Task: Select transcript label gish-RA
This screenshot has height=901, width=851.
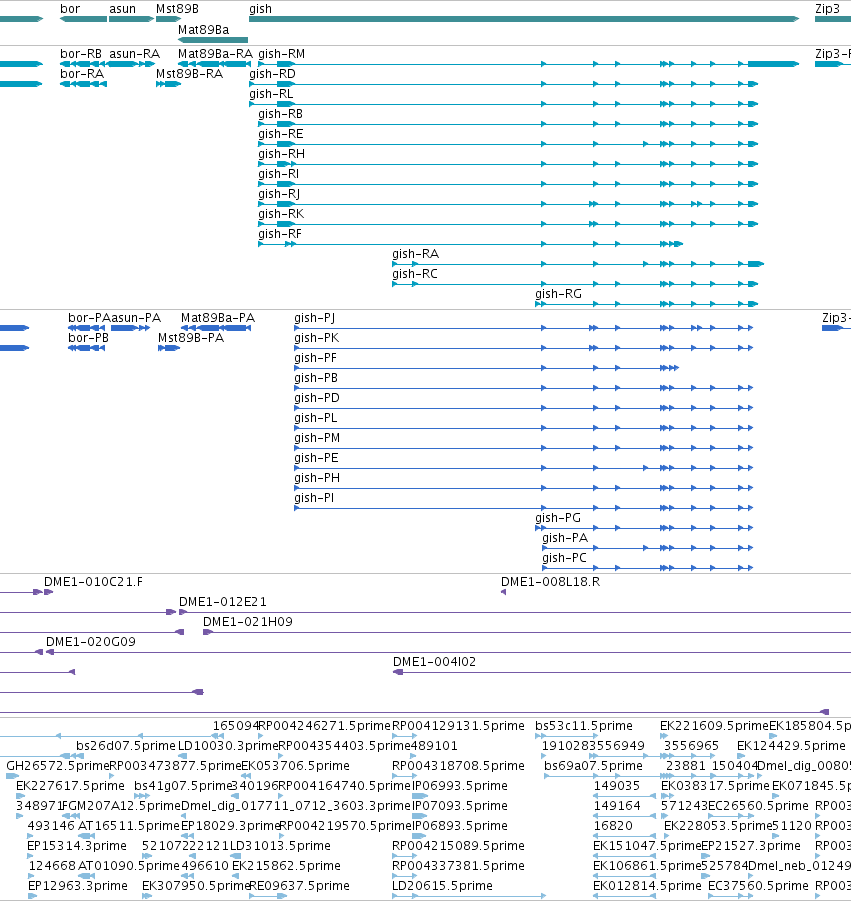Action: tap(415, 254)
